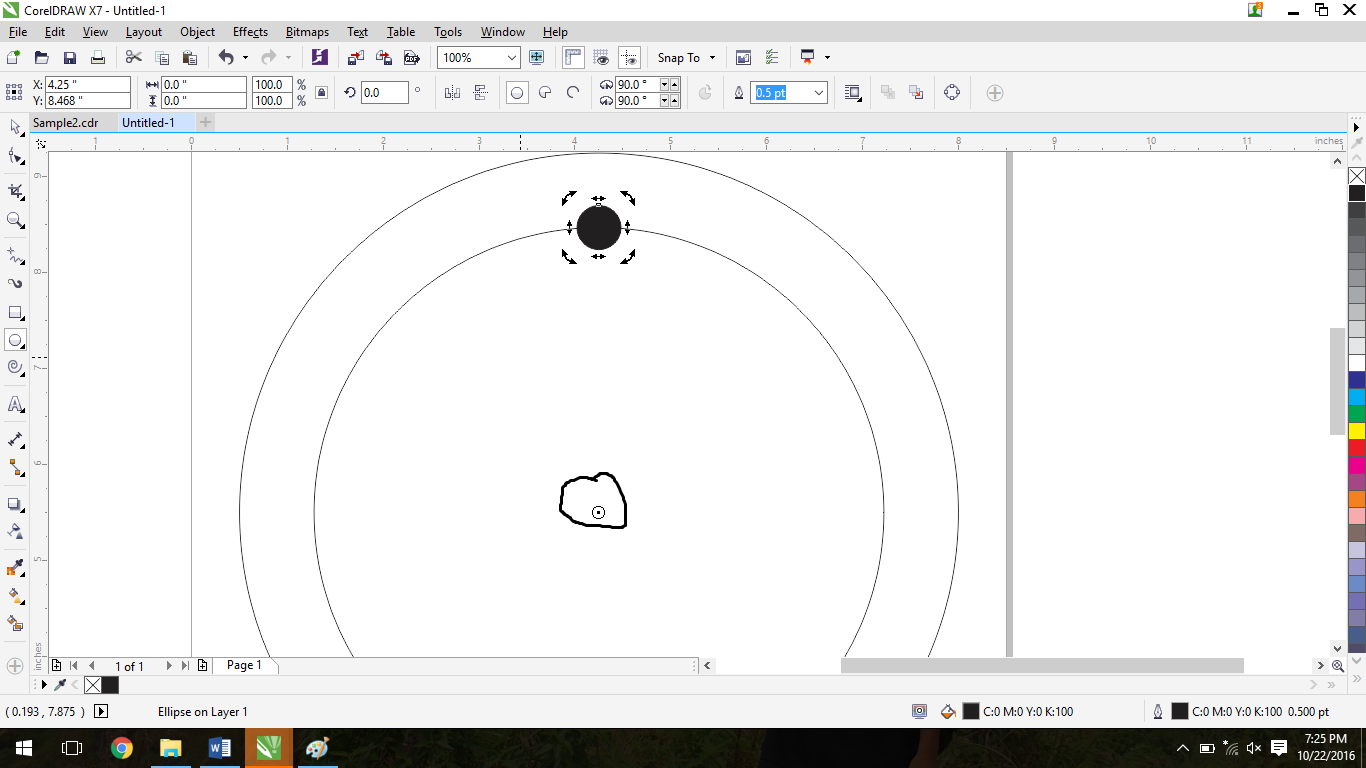Open the Effects menu
The height and width of the screenshot is (768, 1366).
(250, 32)
